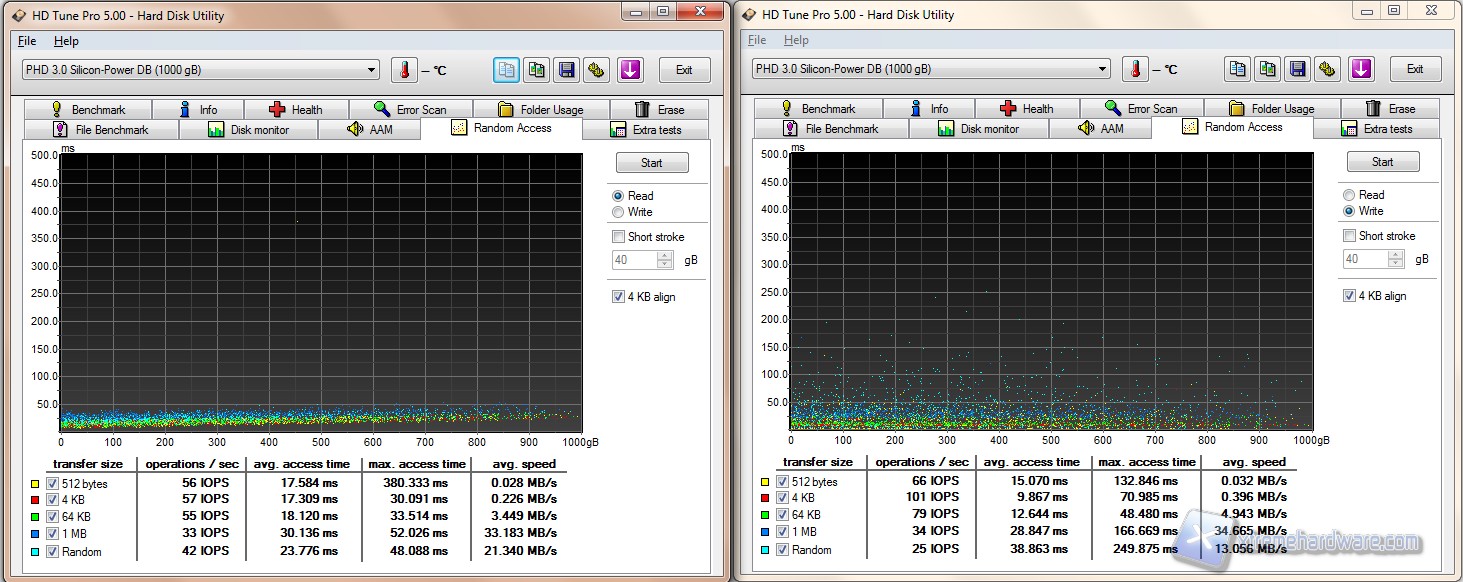Viewport: 1463px width, 582px height.
Task: Open Error Scan magnifier tab in right window
Action: [x=1141, y=109]
